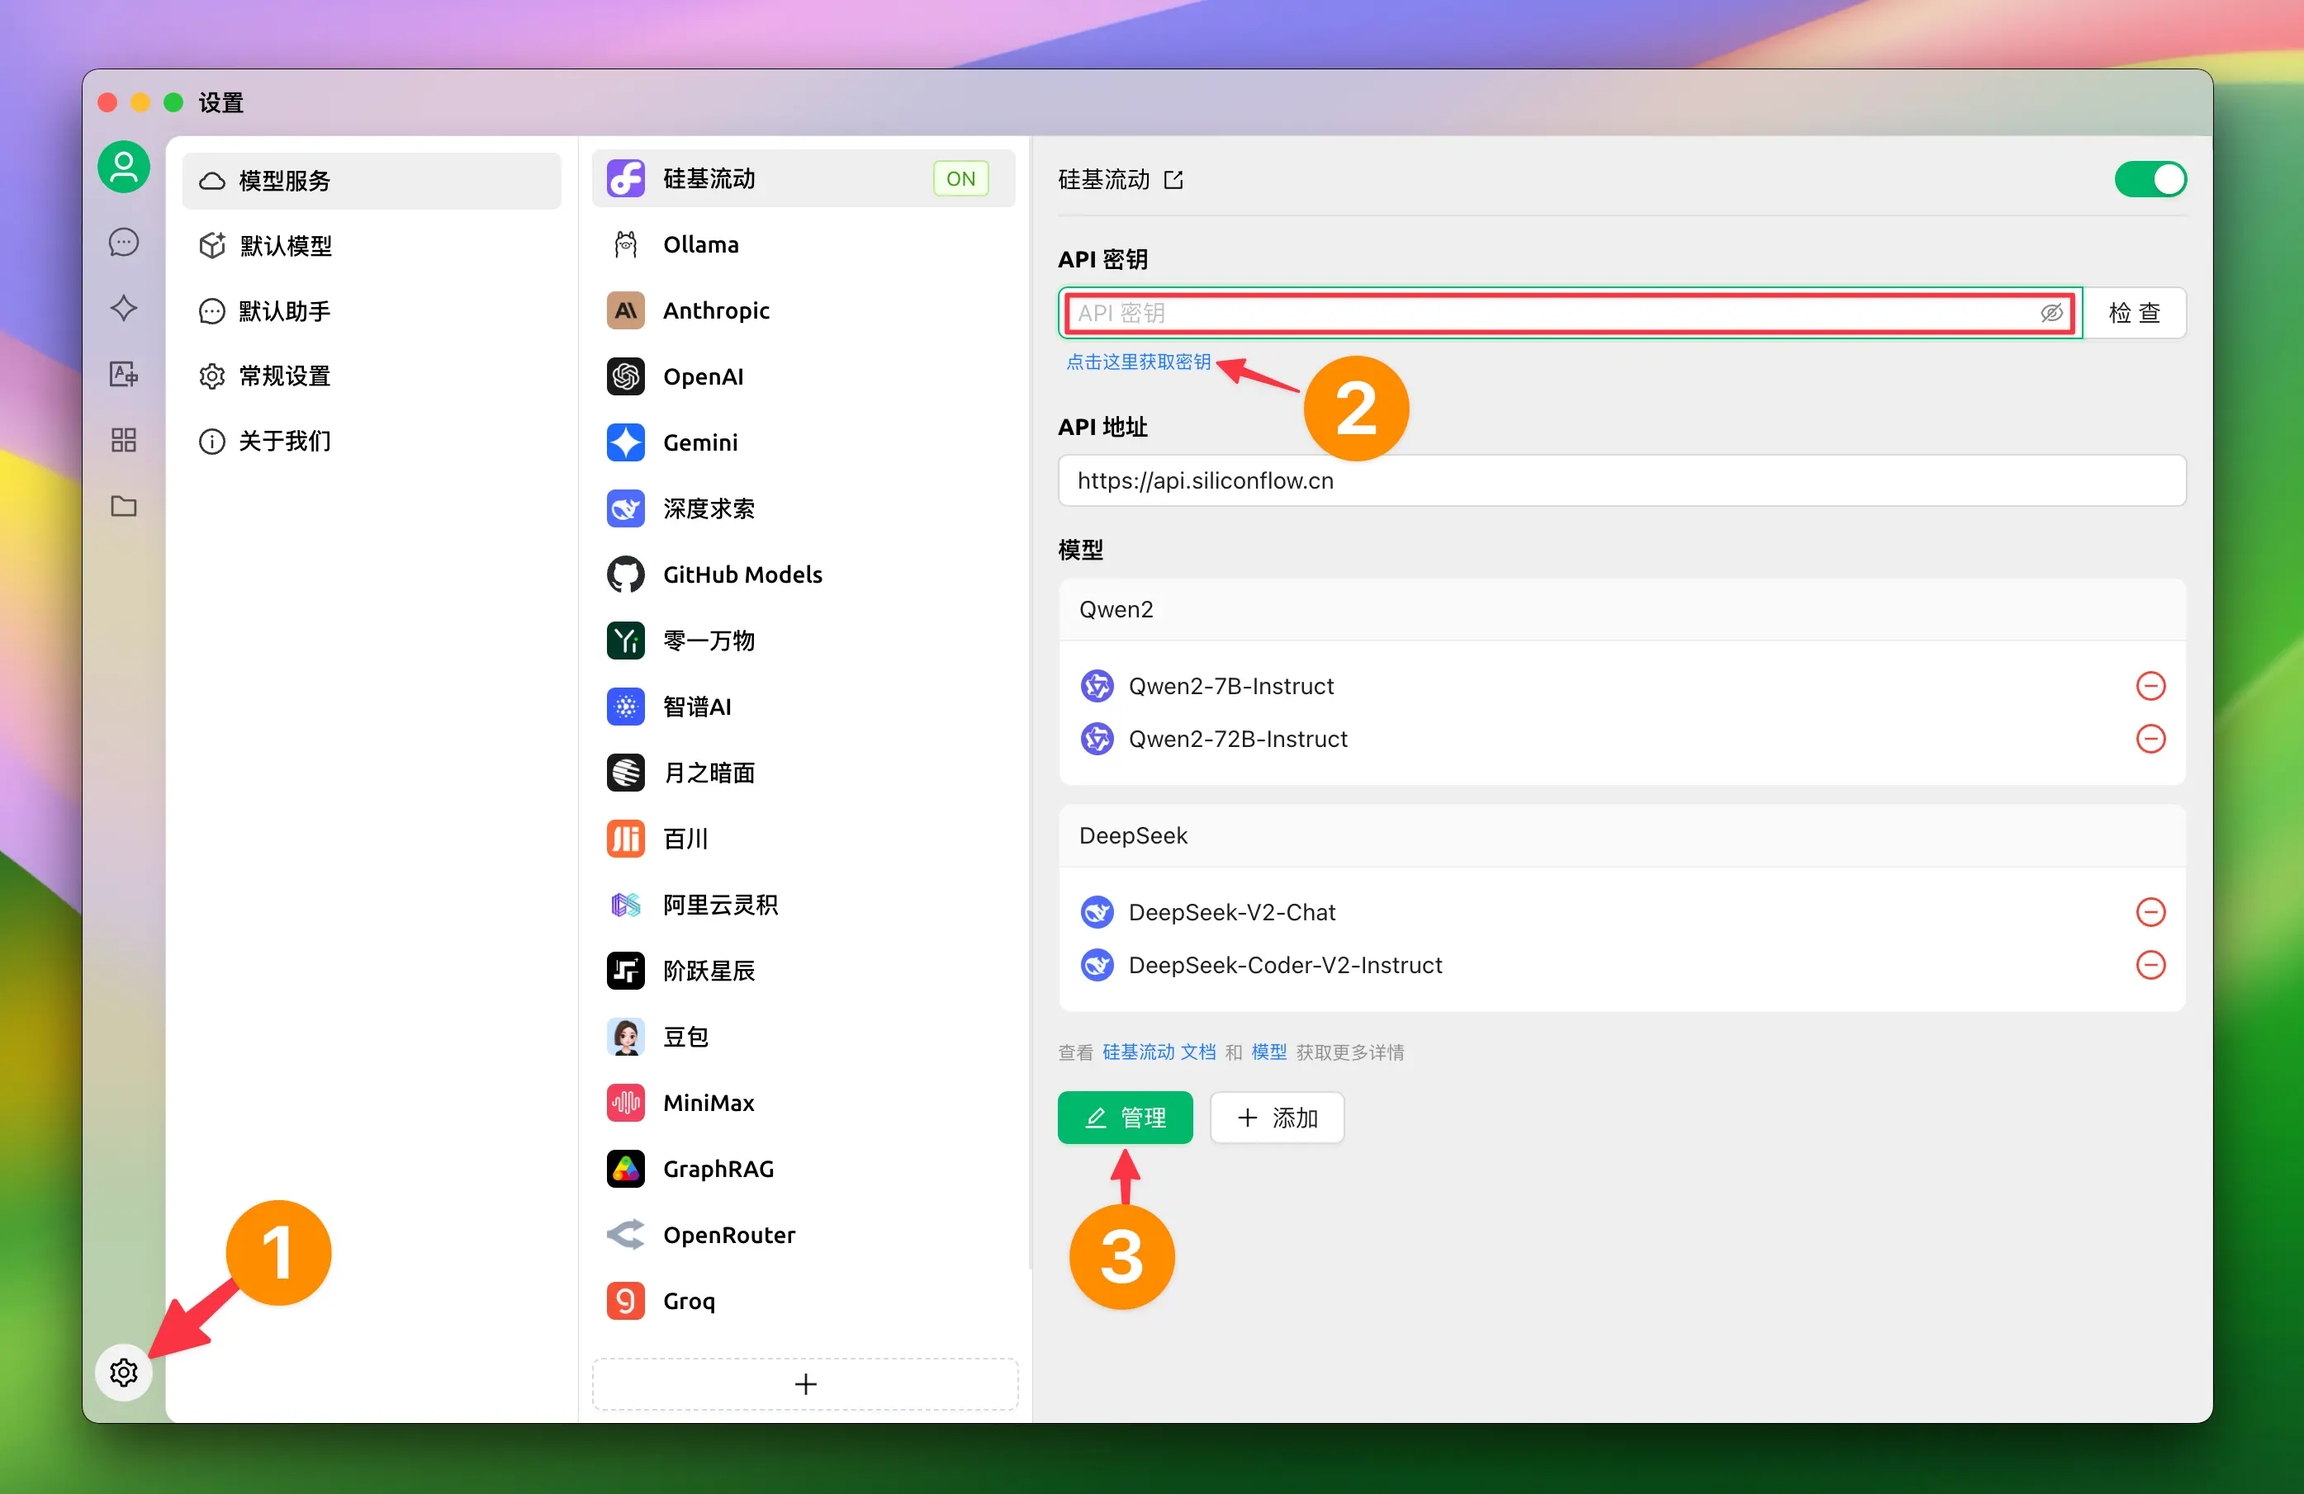Screen dimensions: 2304x1494
Task: Click the plus button below provider list
Action: [805, 1384]
